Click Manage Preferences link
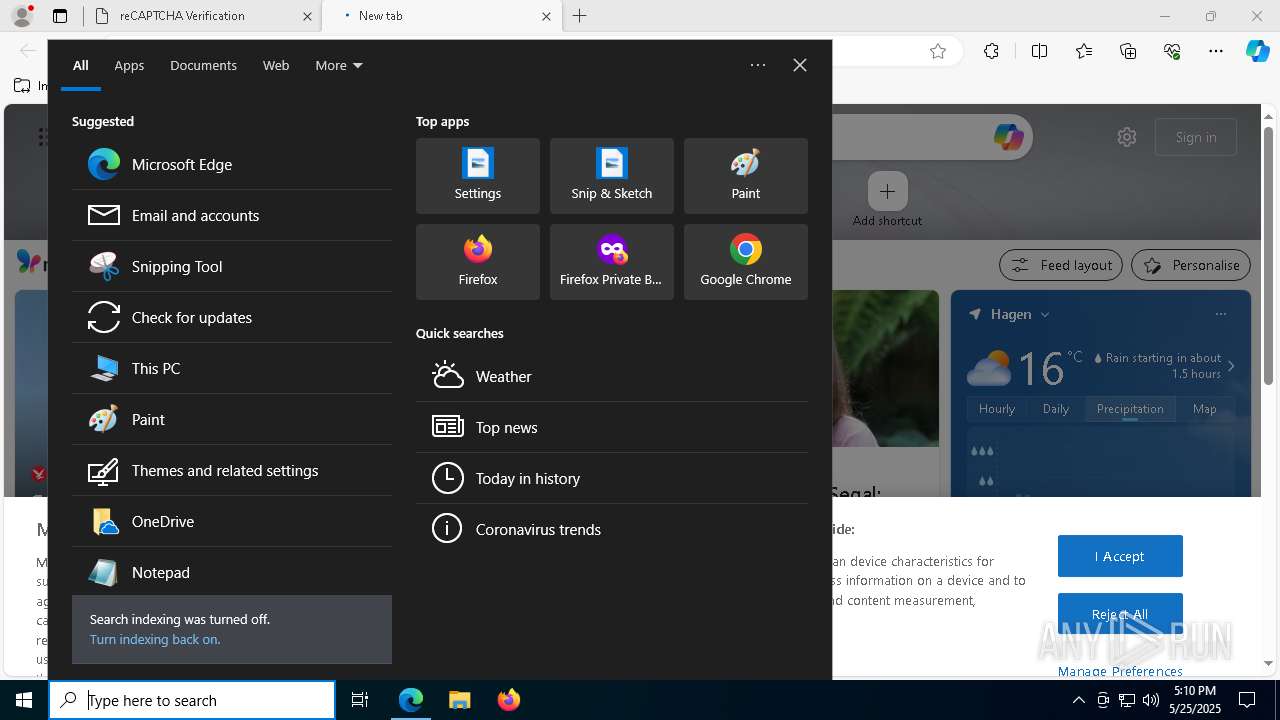 [1120, 671]
